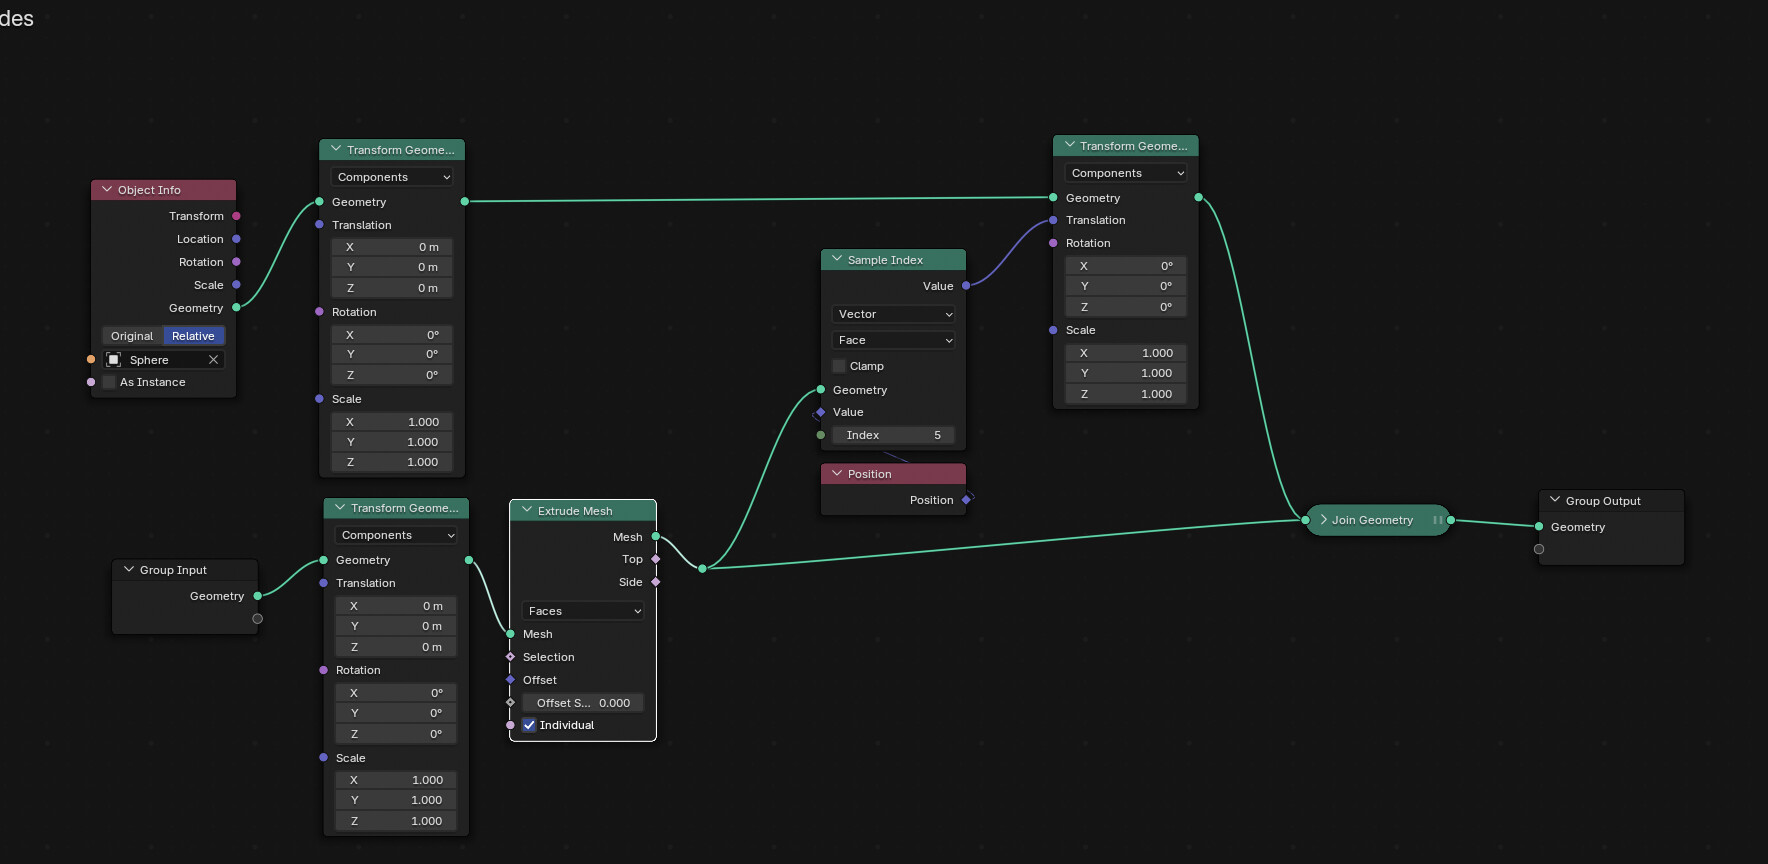The width and height of the screenshot is (1768, 864).
Task: Click the Scale output socket on Object Info
Action: [236, 285]
